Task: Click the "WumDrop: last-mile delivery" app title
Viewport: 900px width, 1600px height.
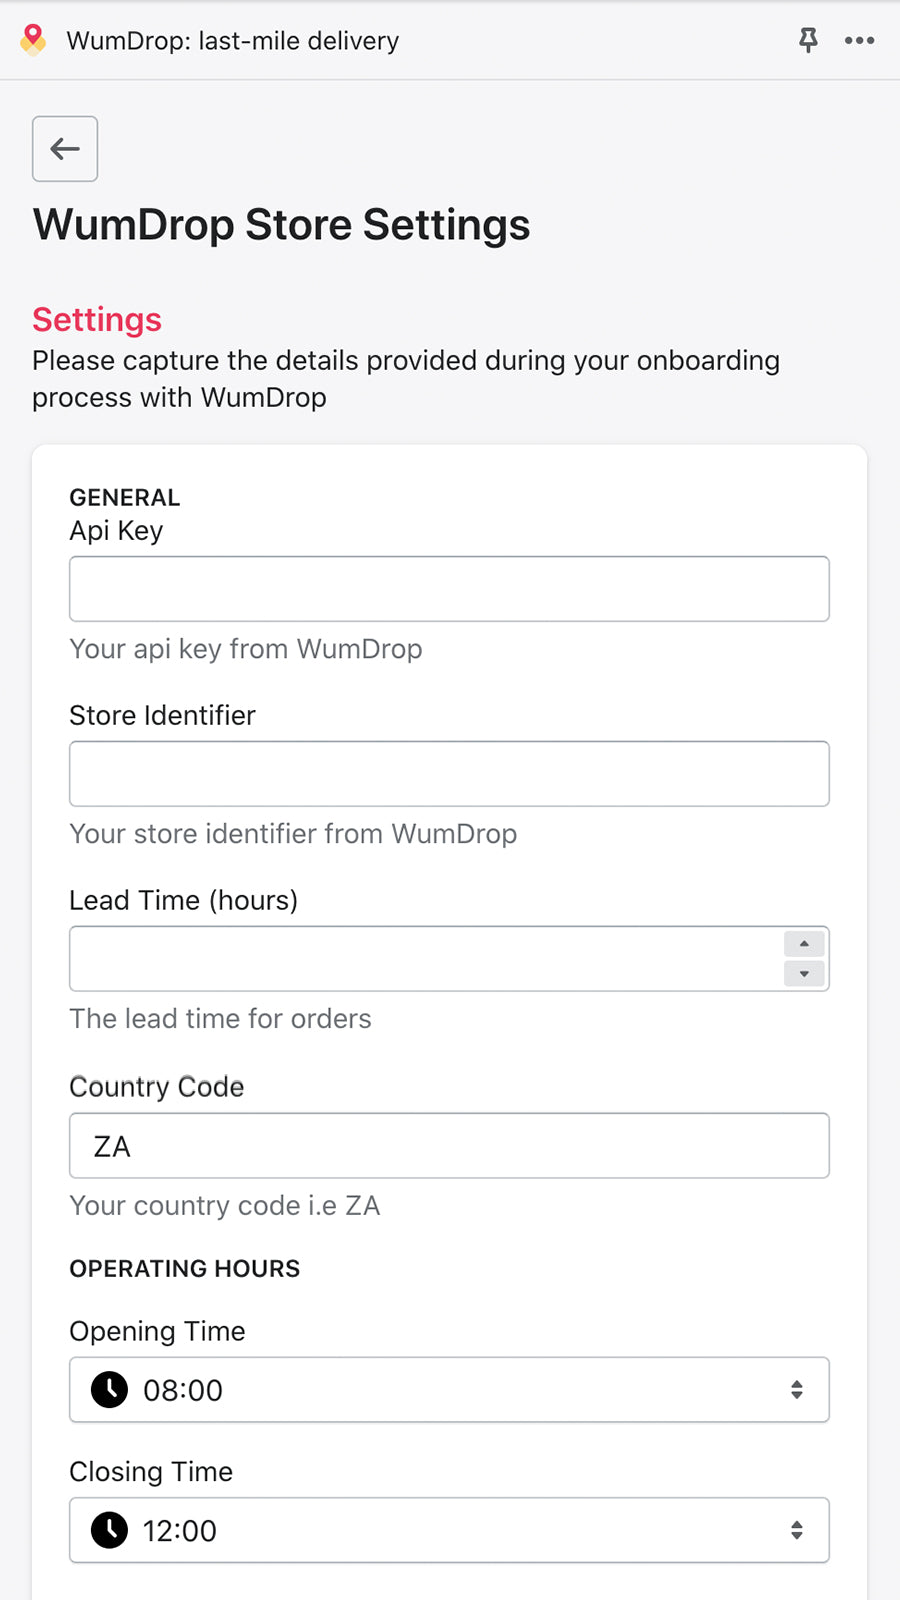Action: pyautogui.click(x=233, y=41)
